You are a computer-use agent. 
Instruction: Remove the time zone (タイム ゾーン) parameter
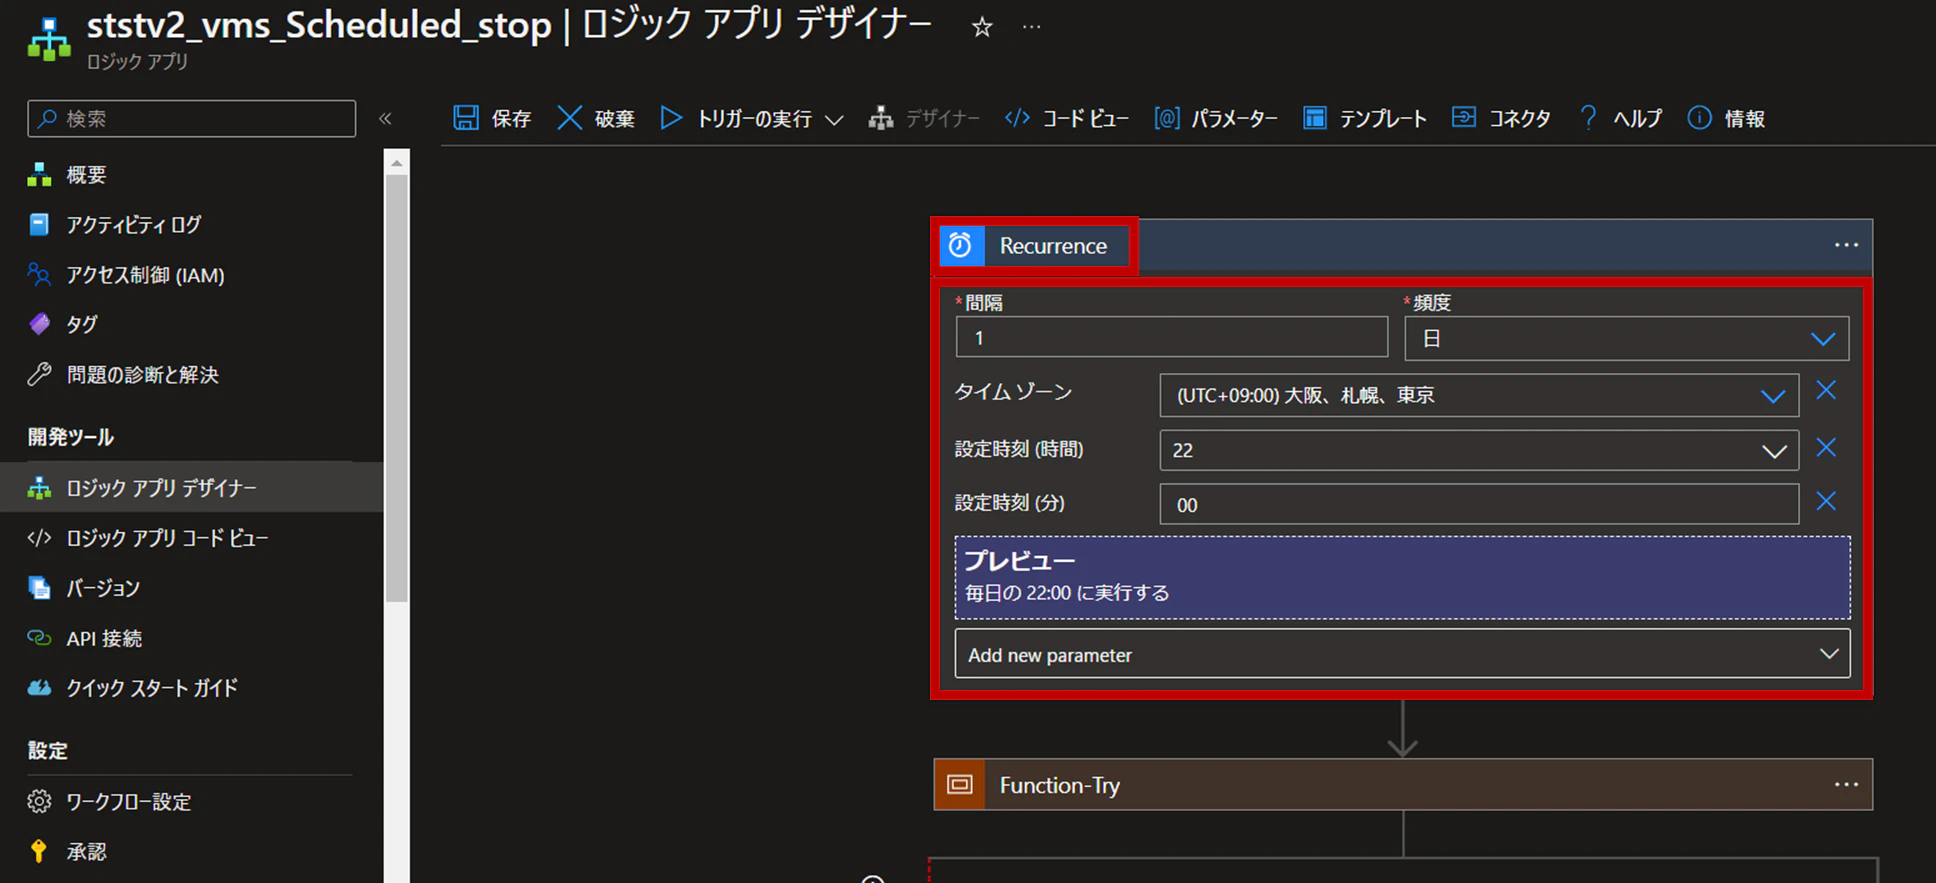point(1826,391)
